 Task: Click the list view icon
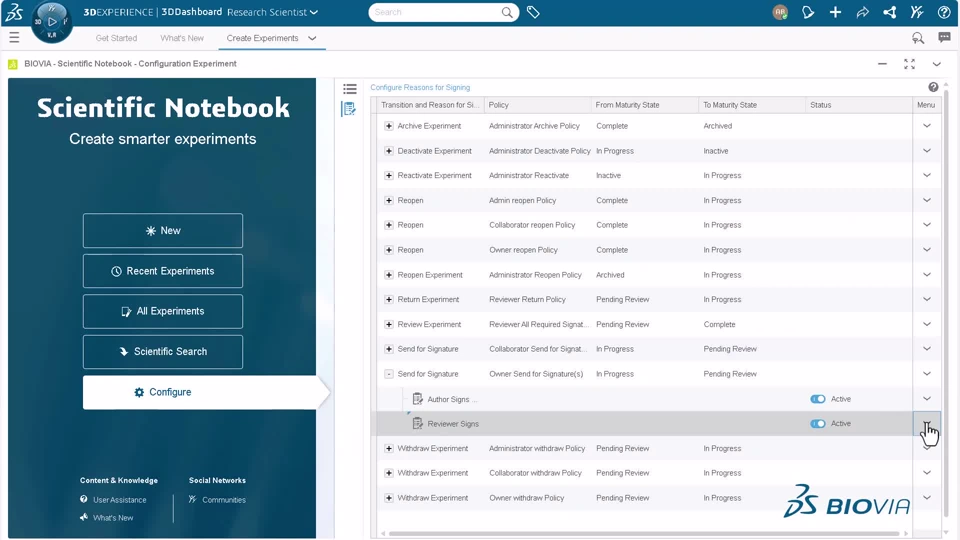point(350,89)
